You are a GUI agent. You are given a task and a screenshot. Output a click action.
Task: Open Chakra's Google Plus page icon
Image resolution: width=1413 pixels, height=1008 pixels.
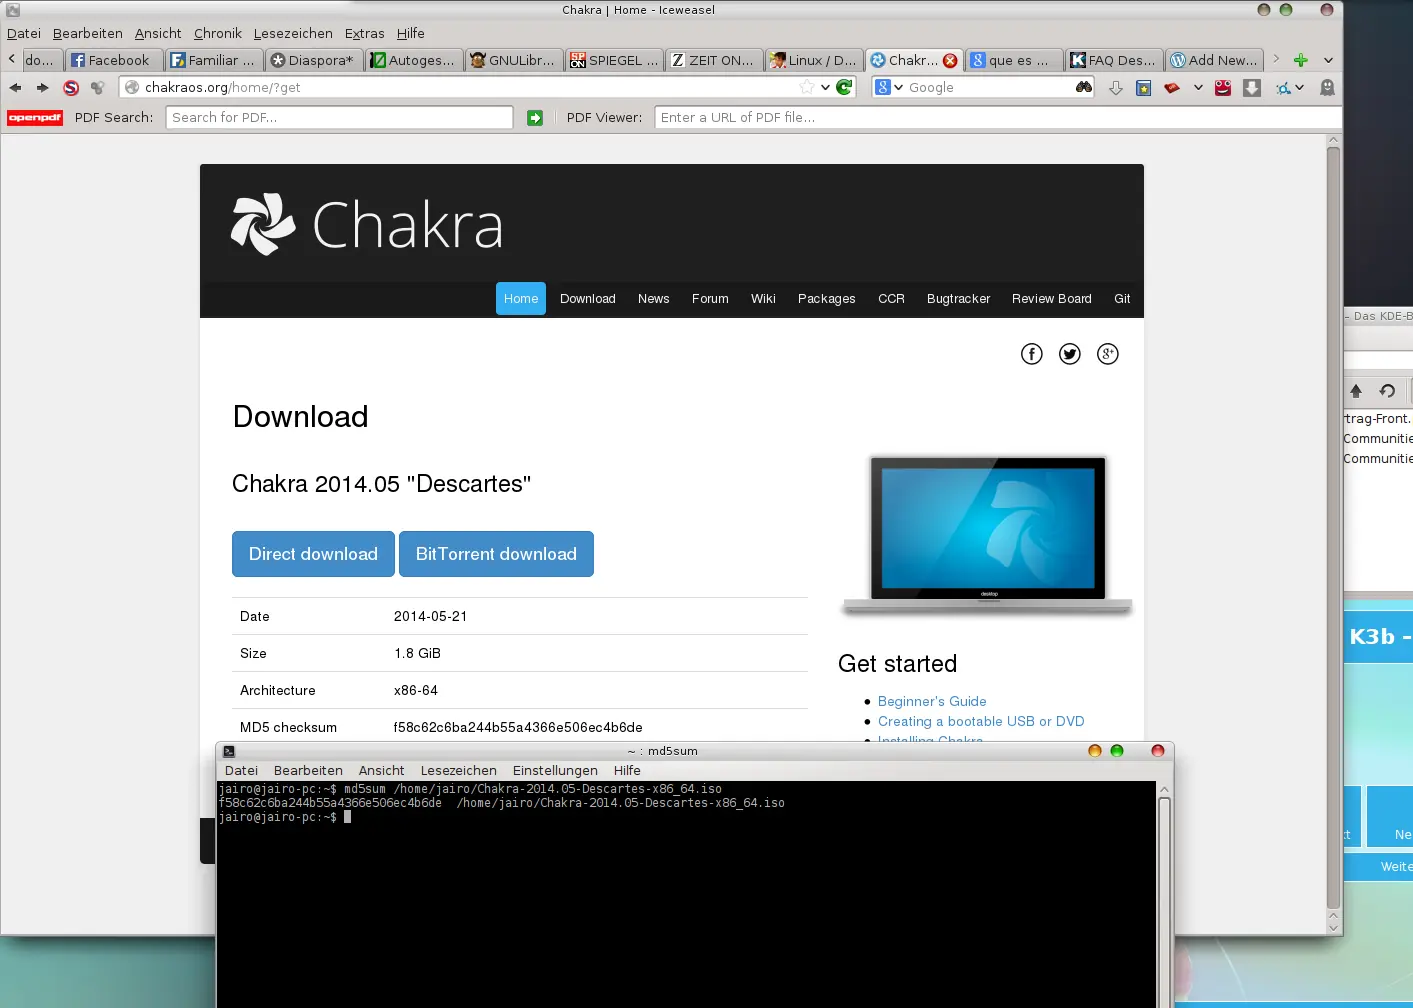[x=1108, y=354]
